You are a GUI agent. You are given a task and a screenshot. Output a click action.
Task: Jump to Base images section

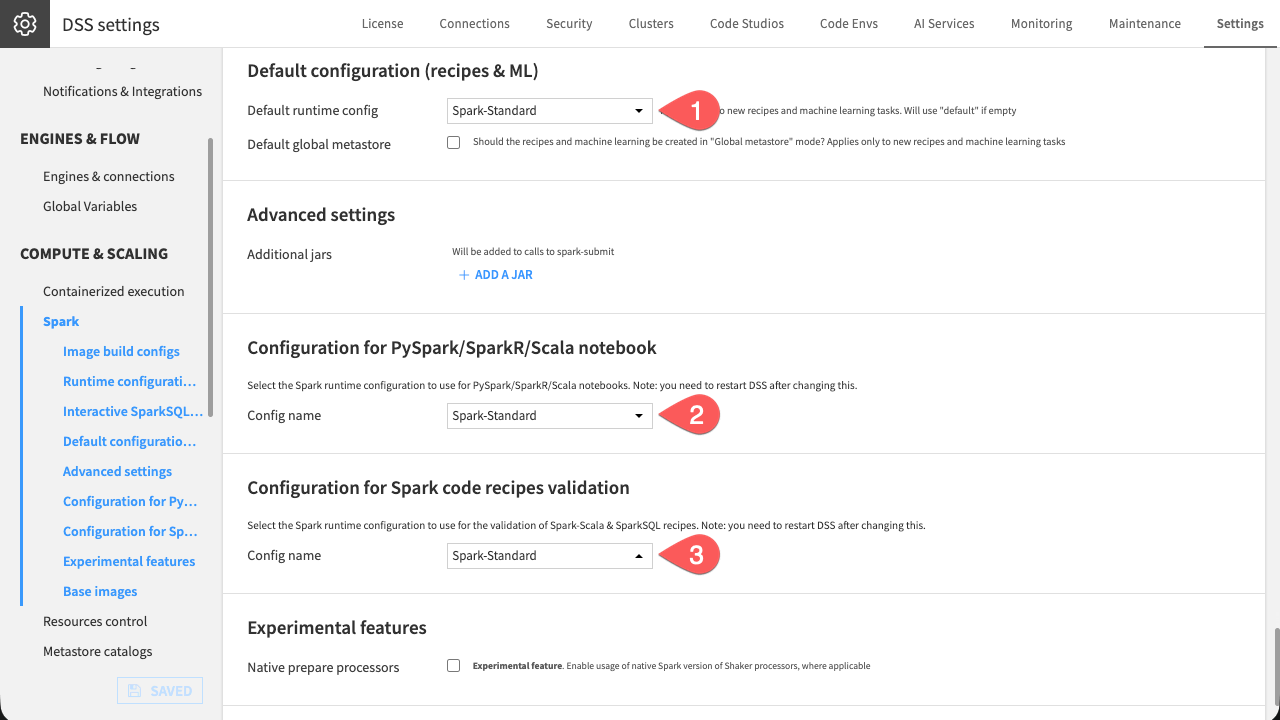pos(100,591)
